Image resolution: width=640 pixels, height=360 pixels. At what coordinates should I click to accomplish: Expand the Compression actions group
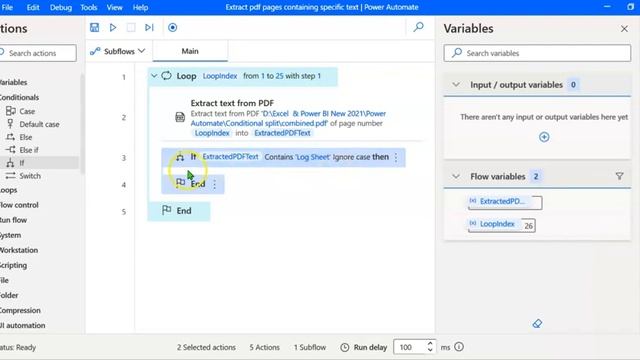pos(20,311)
